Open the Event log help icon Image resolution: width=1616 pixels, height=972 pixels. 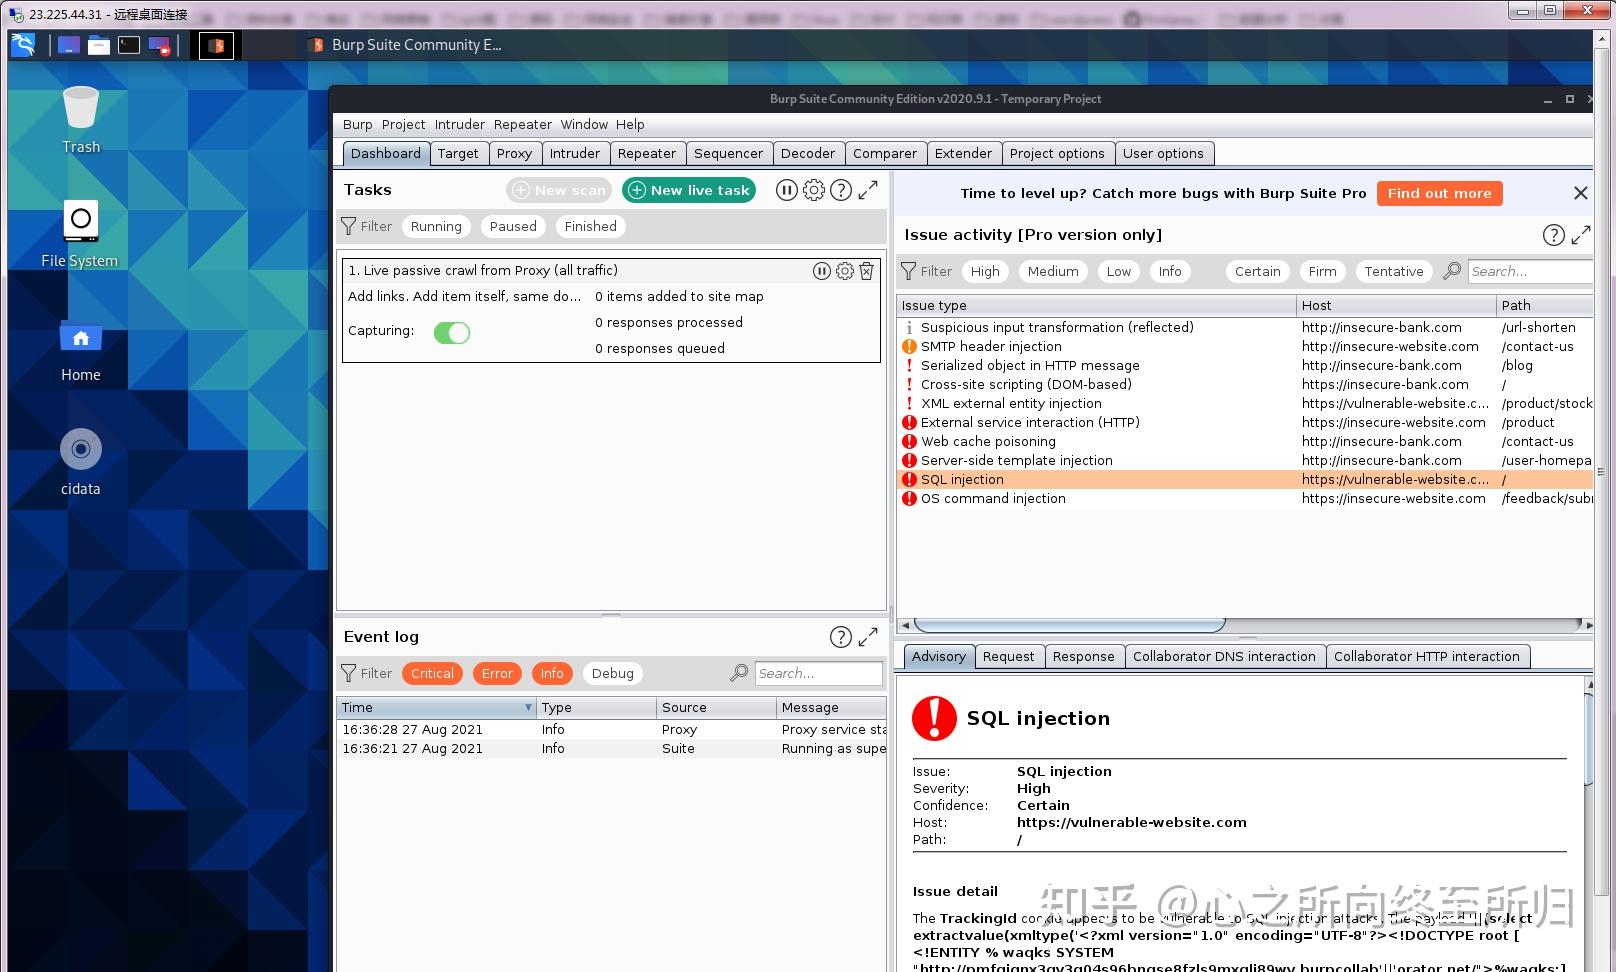[841, 637]
